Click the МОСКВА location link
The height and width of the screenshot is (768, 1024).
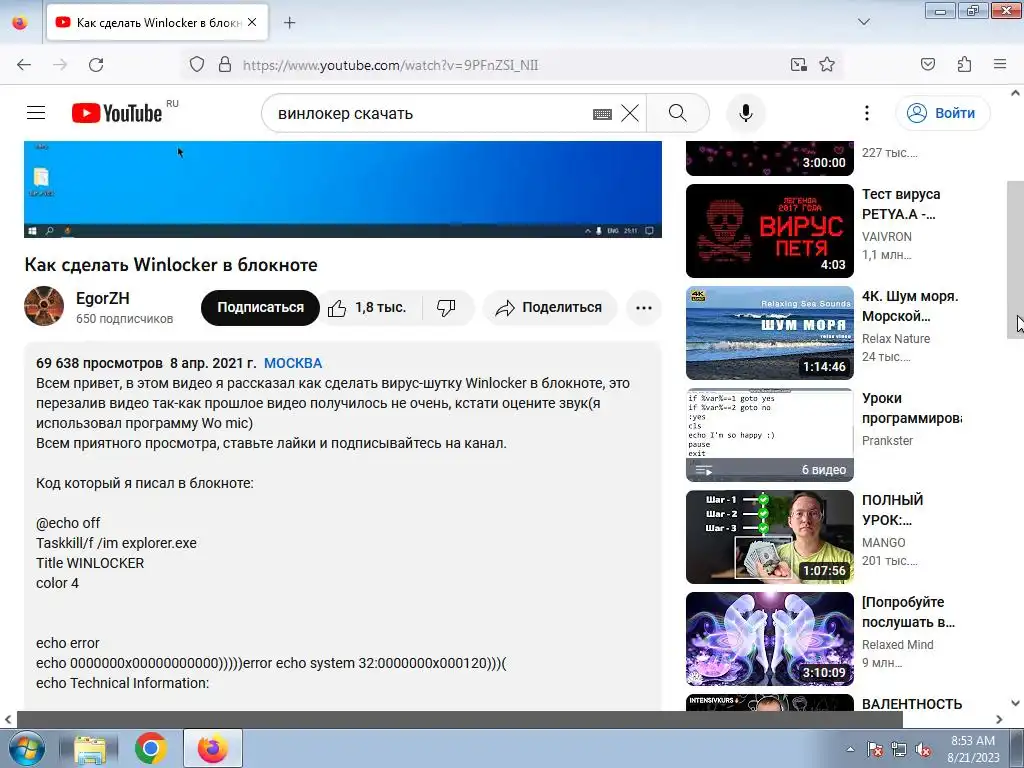tap(293, 363)
